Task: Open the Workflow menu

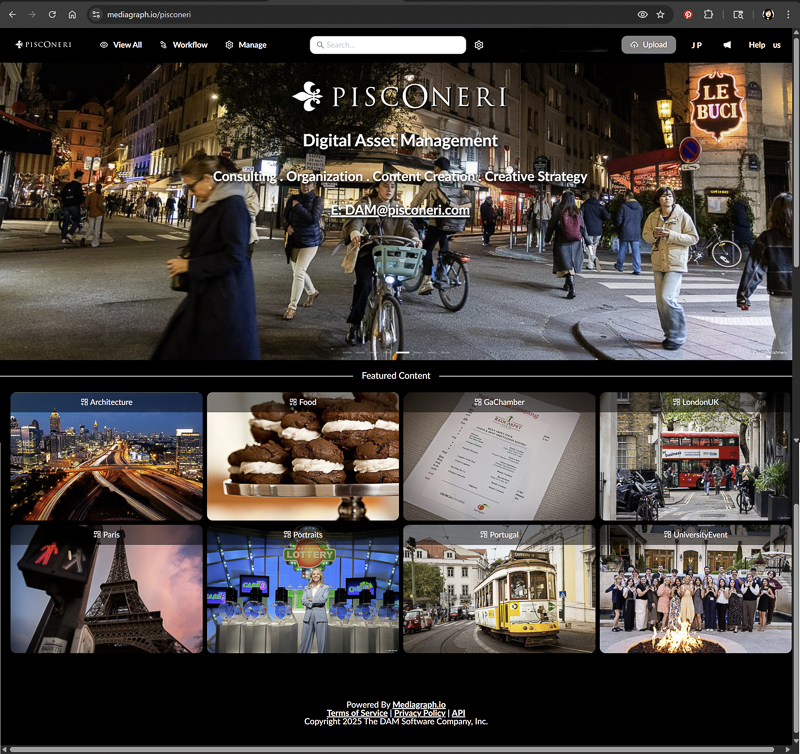Action: (x=184, y=45)
